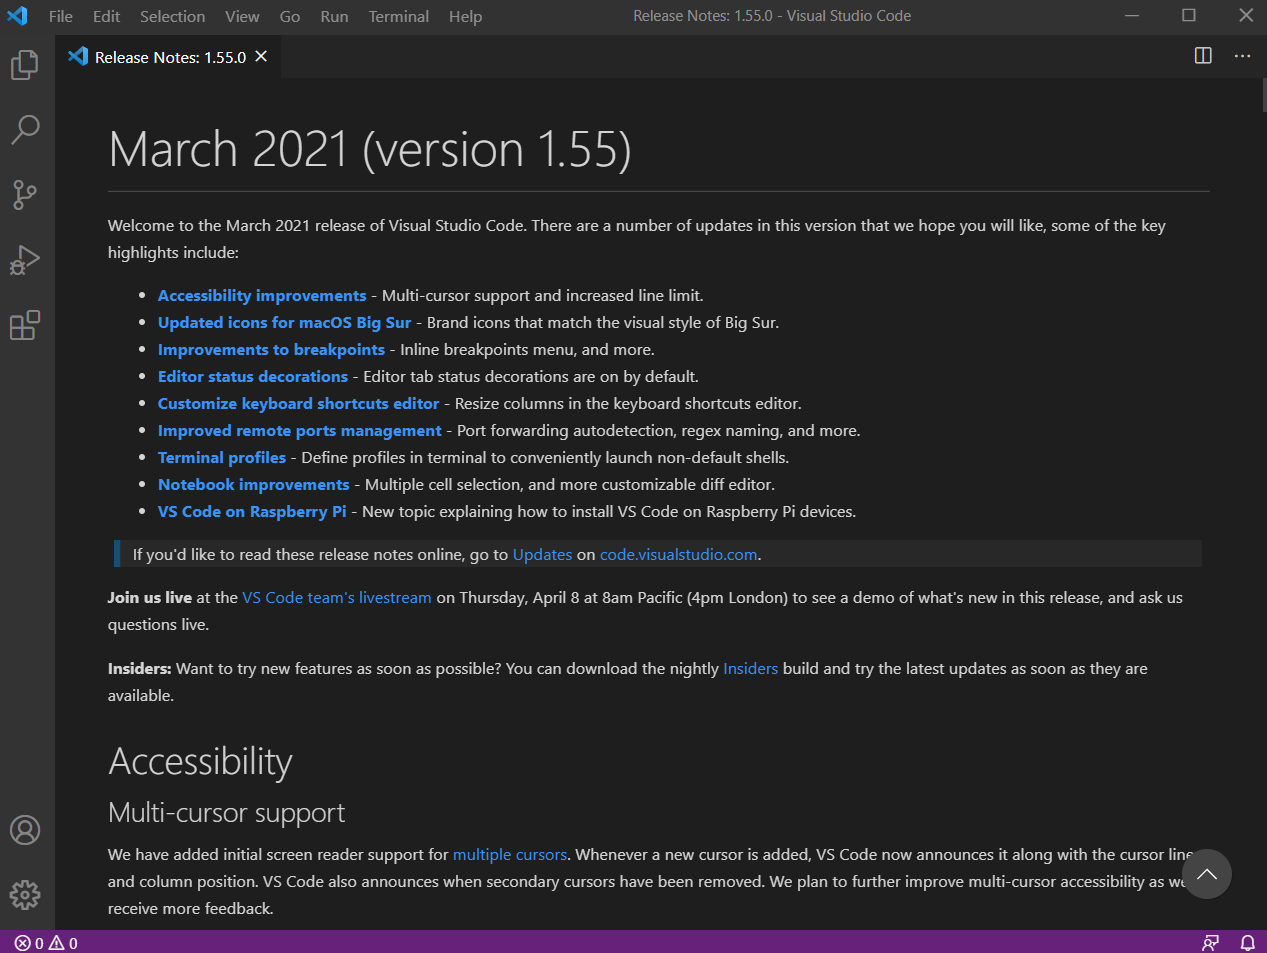
Task: Click the errors and warnings status indicator
Action: tap(46, 942)
